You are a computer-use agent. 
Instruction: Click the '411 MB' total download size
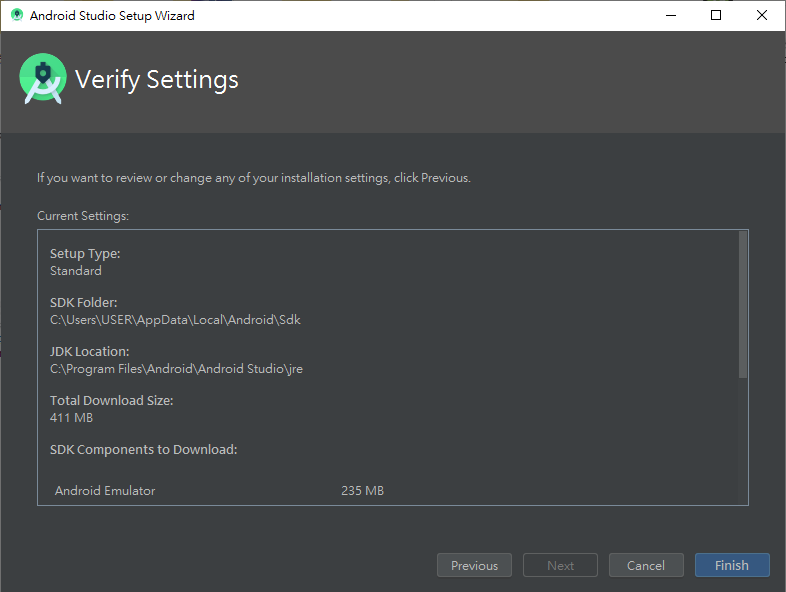71,418
